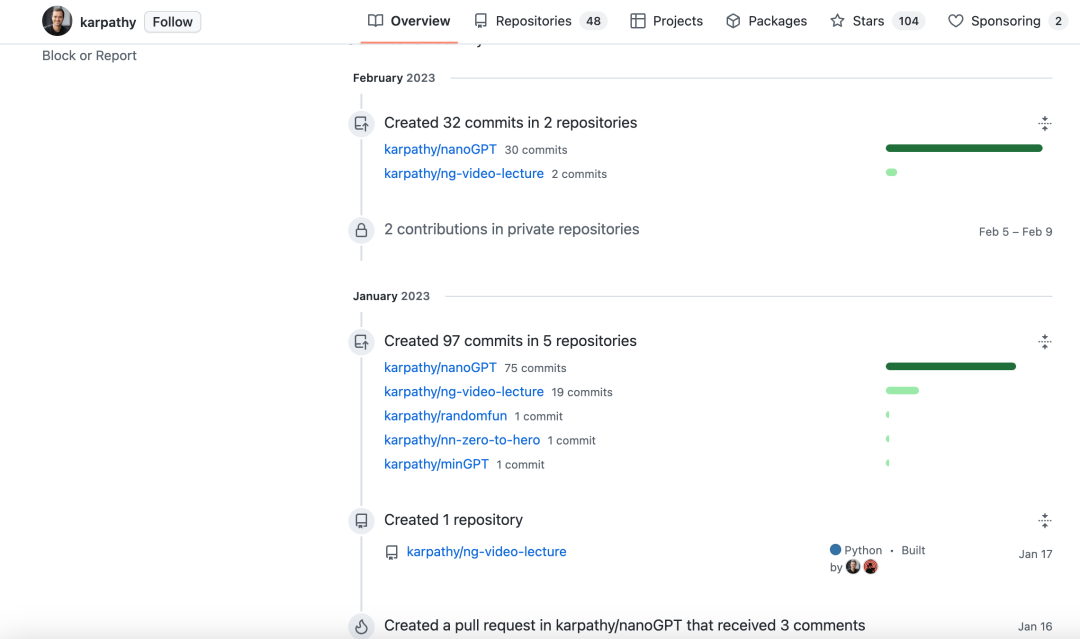
Task: Click the pull request flame icon
Action: tap(361, 627)
